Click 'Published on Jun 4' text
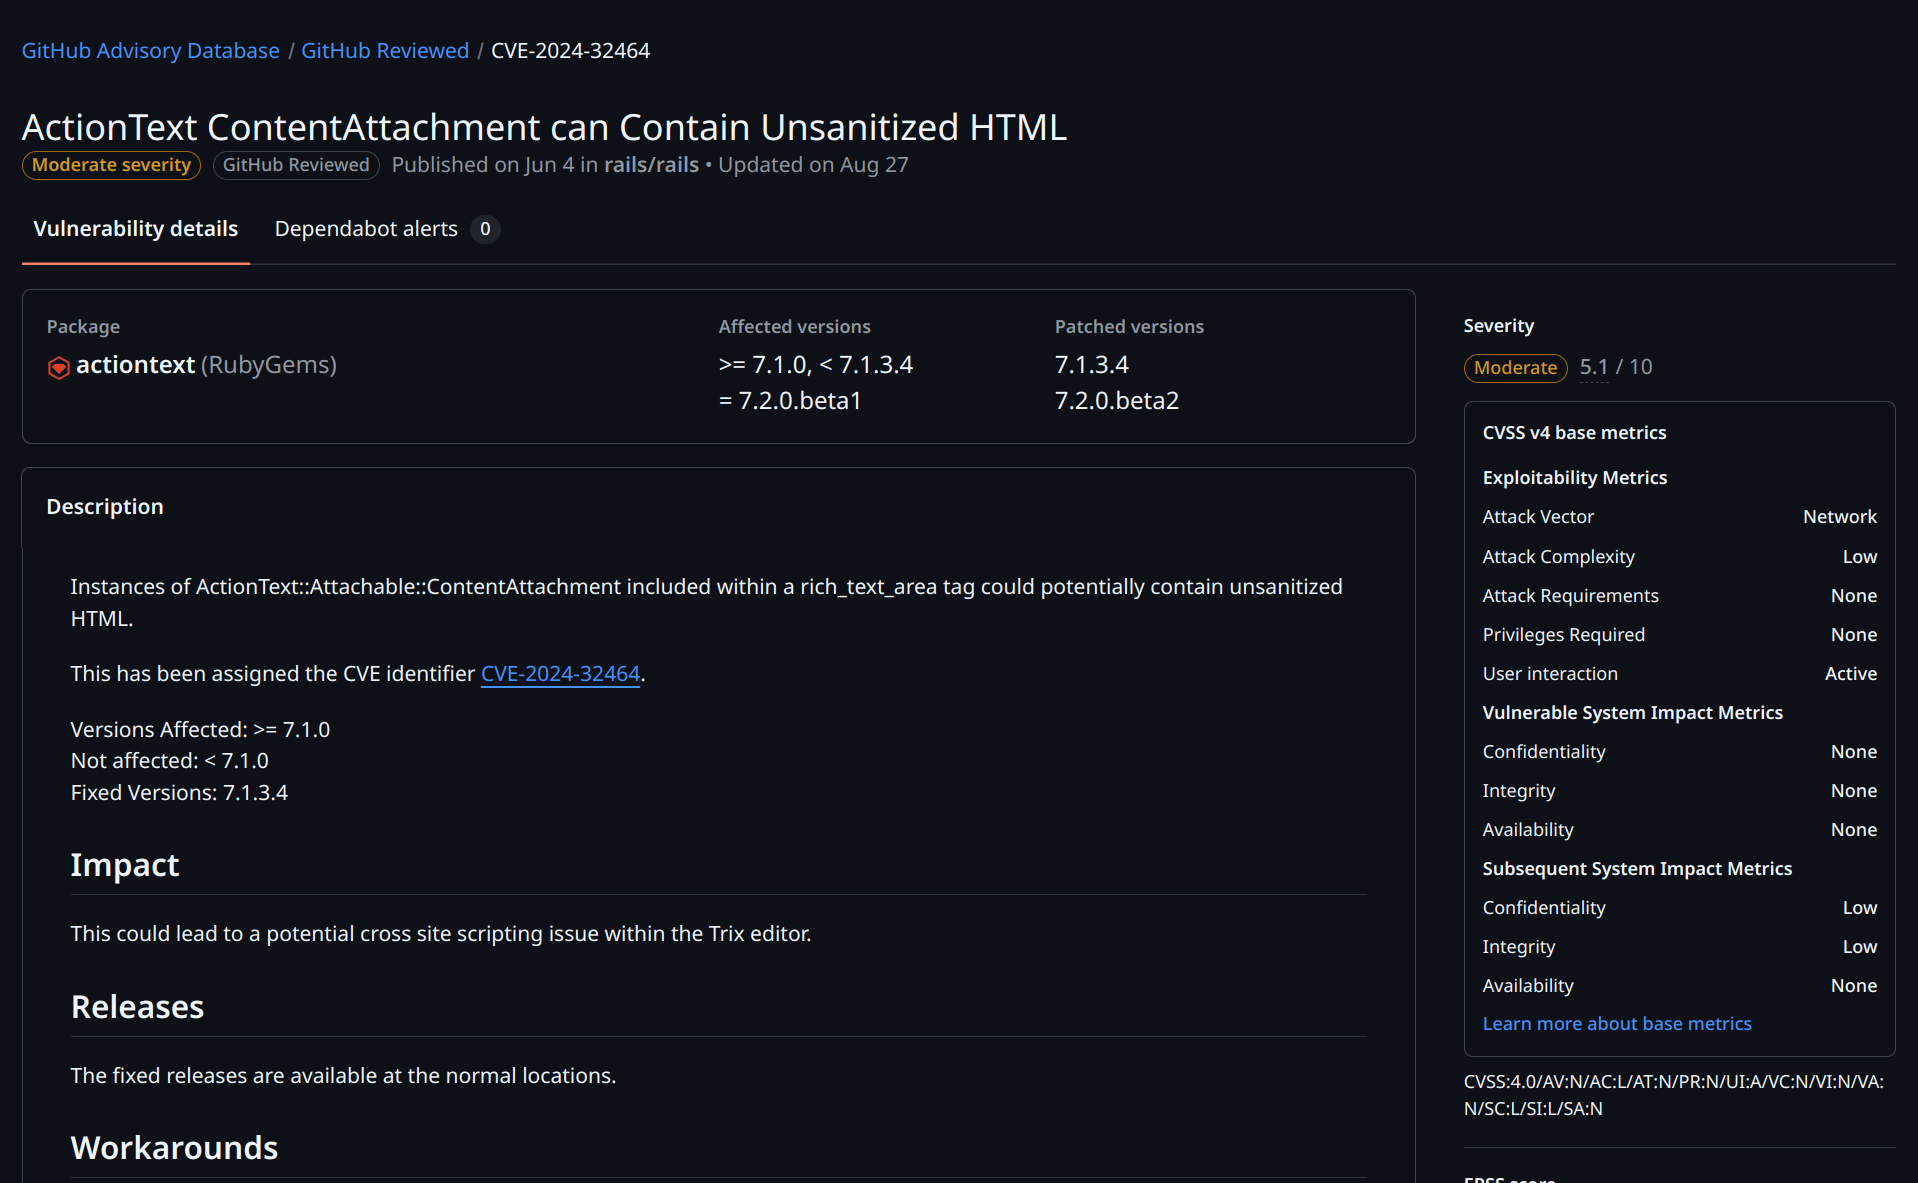Screen dimensions: 1918x1183 [483, 165]
